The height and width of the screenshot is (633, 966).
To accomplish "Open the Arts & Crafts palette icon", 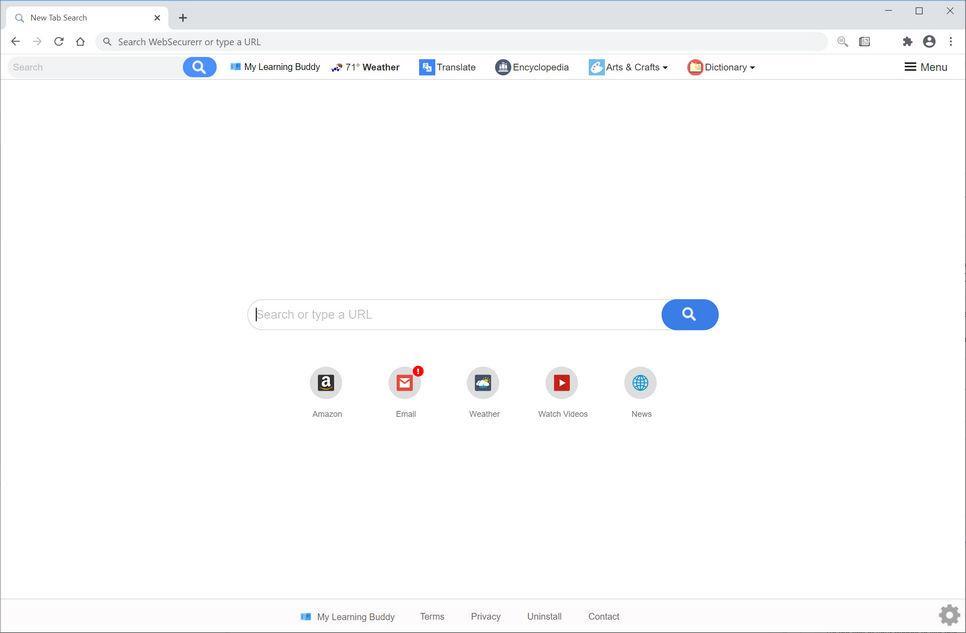I will (596, 67).
